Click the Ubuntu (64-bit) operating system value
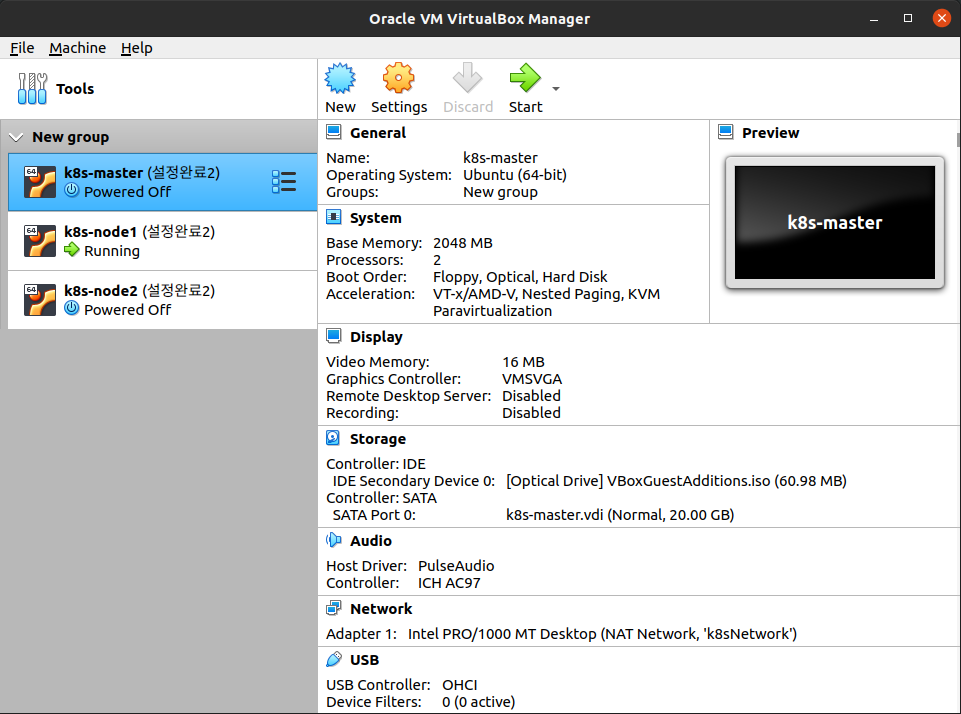961x714 pixels. [x=515, y=175]
